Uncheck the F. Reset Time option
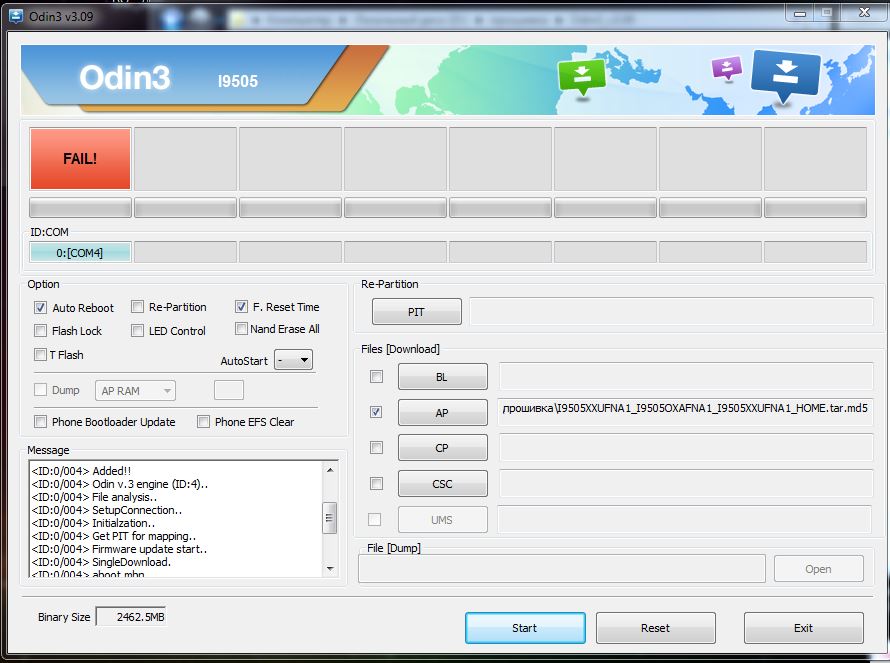This screenshot has width=890, height=663. (x=242, y=307)
